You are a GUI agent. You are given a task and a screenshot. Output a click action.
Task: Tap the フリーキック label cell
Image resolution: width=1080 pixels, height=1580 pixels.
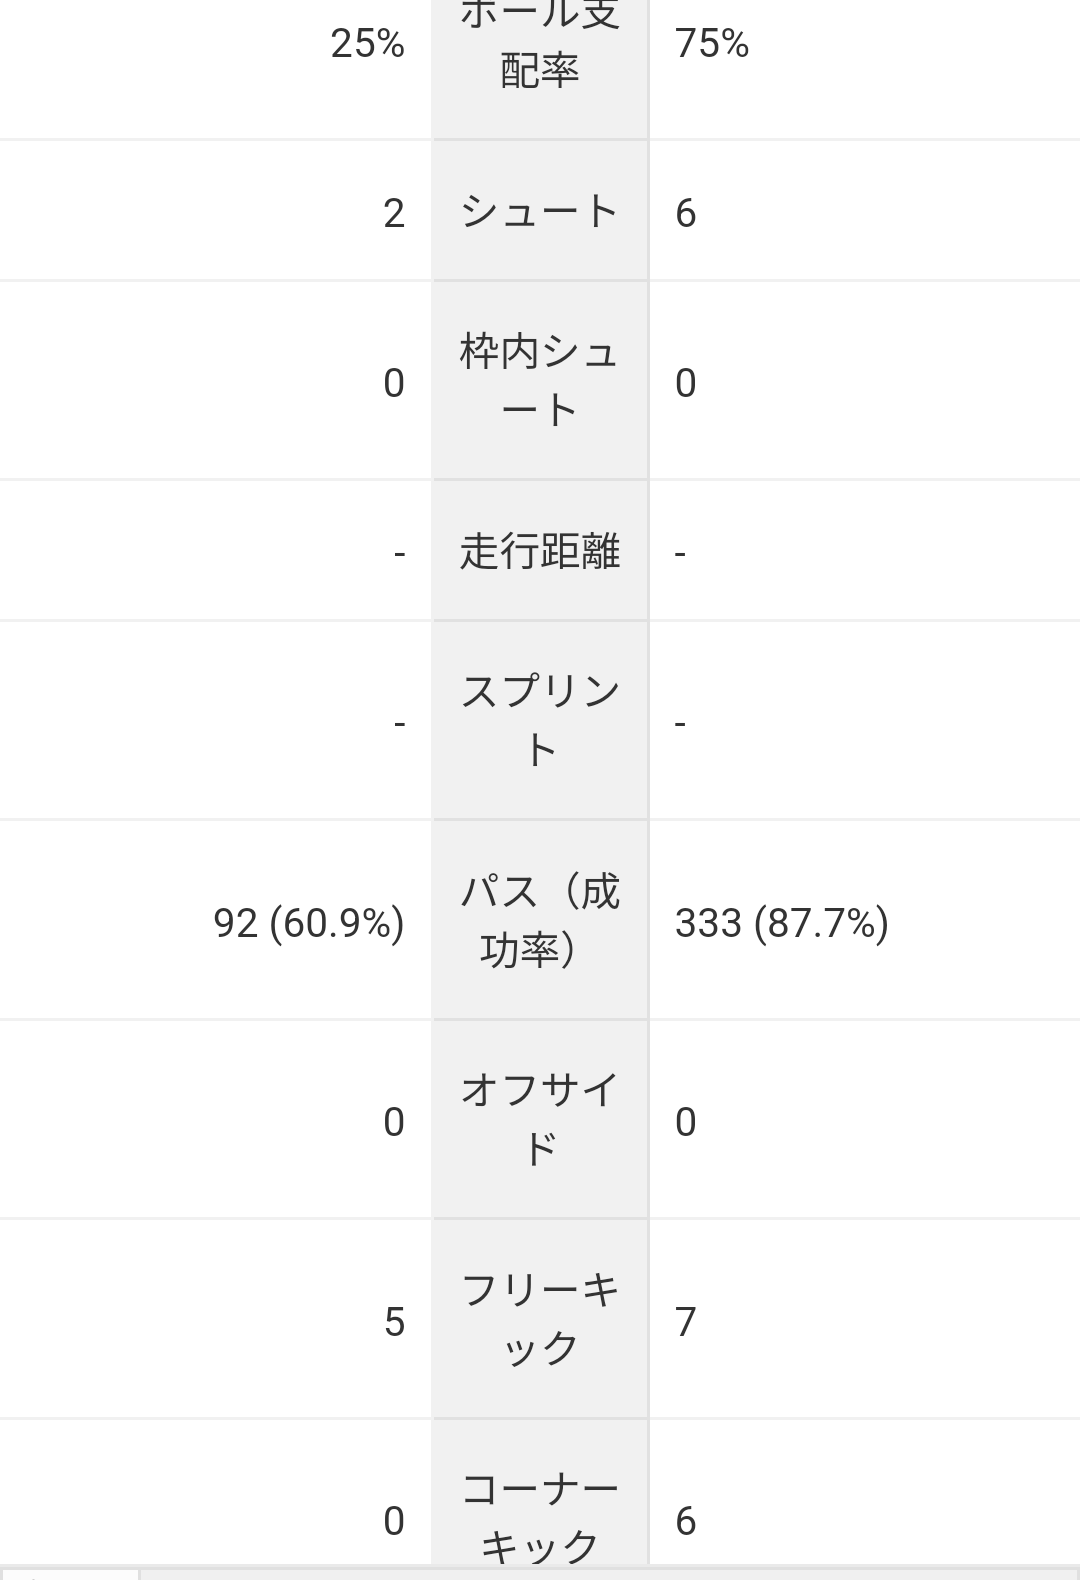pos(540,1320)
